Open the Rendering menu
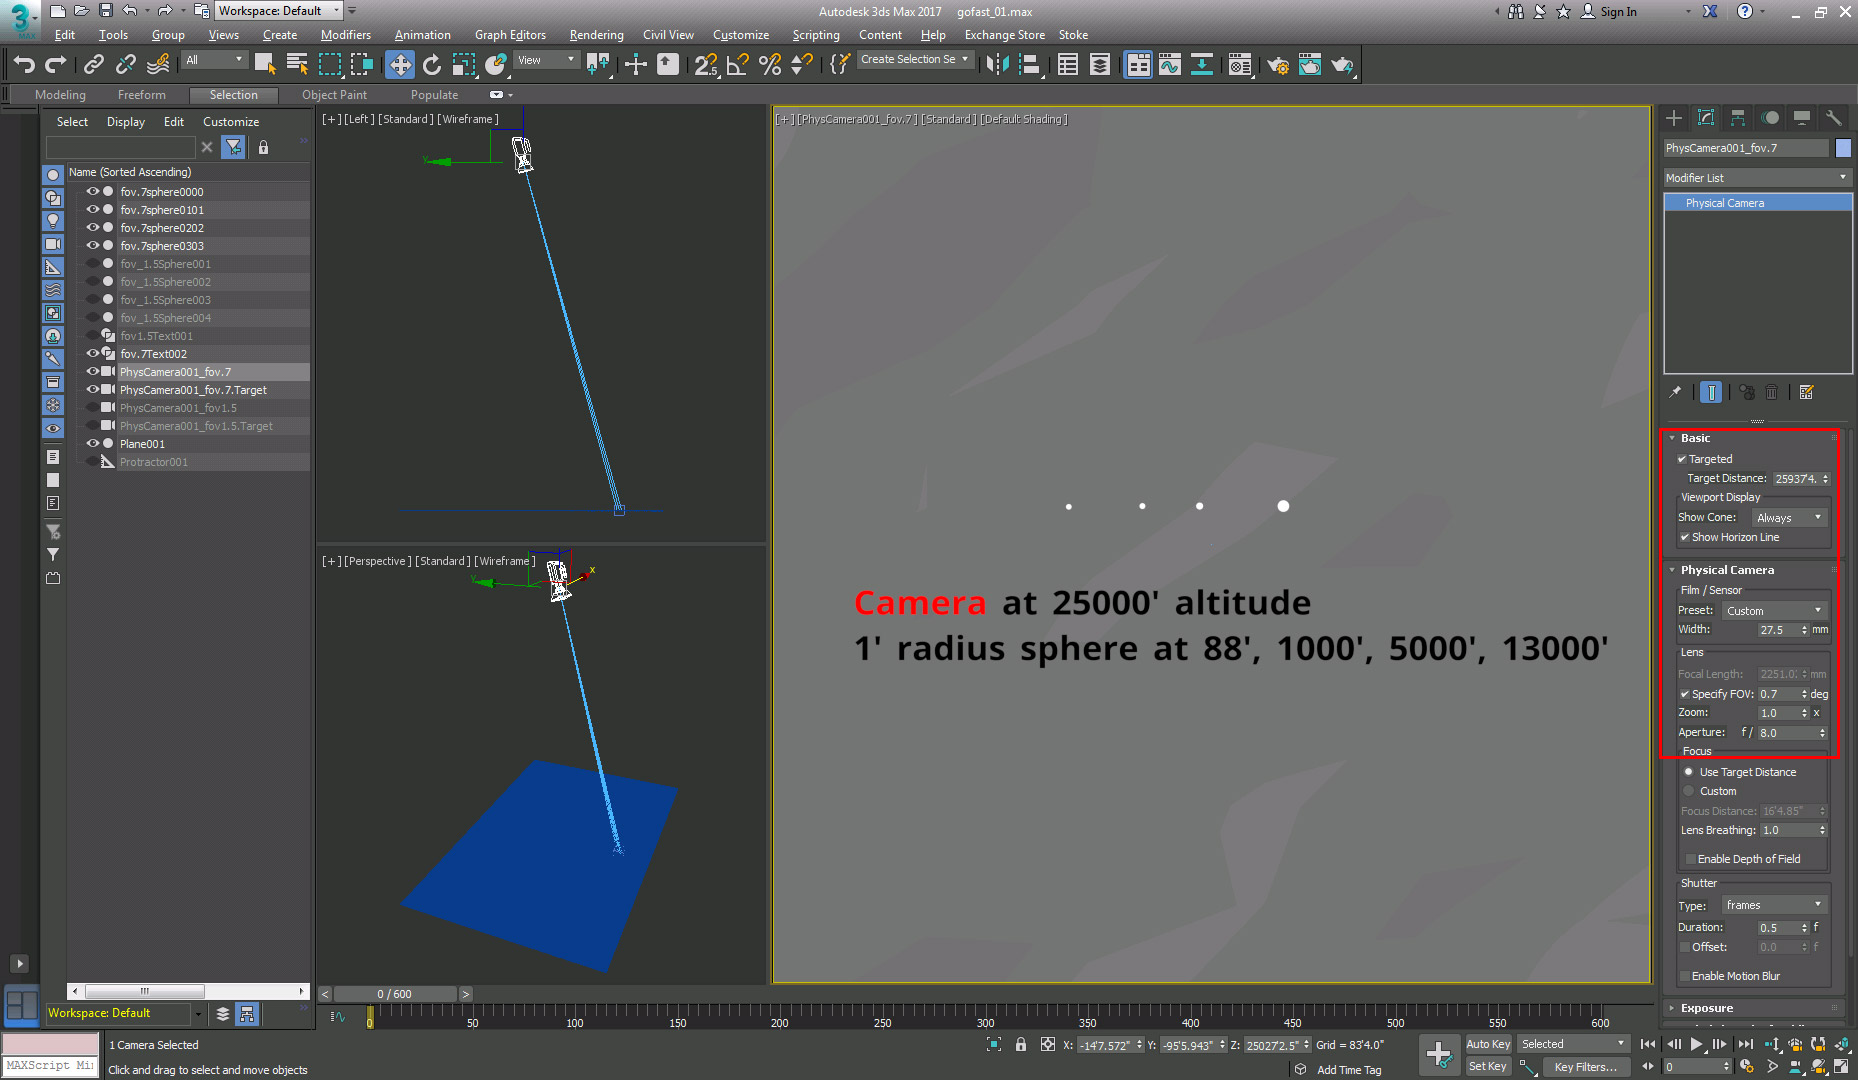Viewport: 1858px width, 1080px height. pyautogui.click(x=596, y=35)
